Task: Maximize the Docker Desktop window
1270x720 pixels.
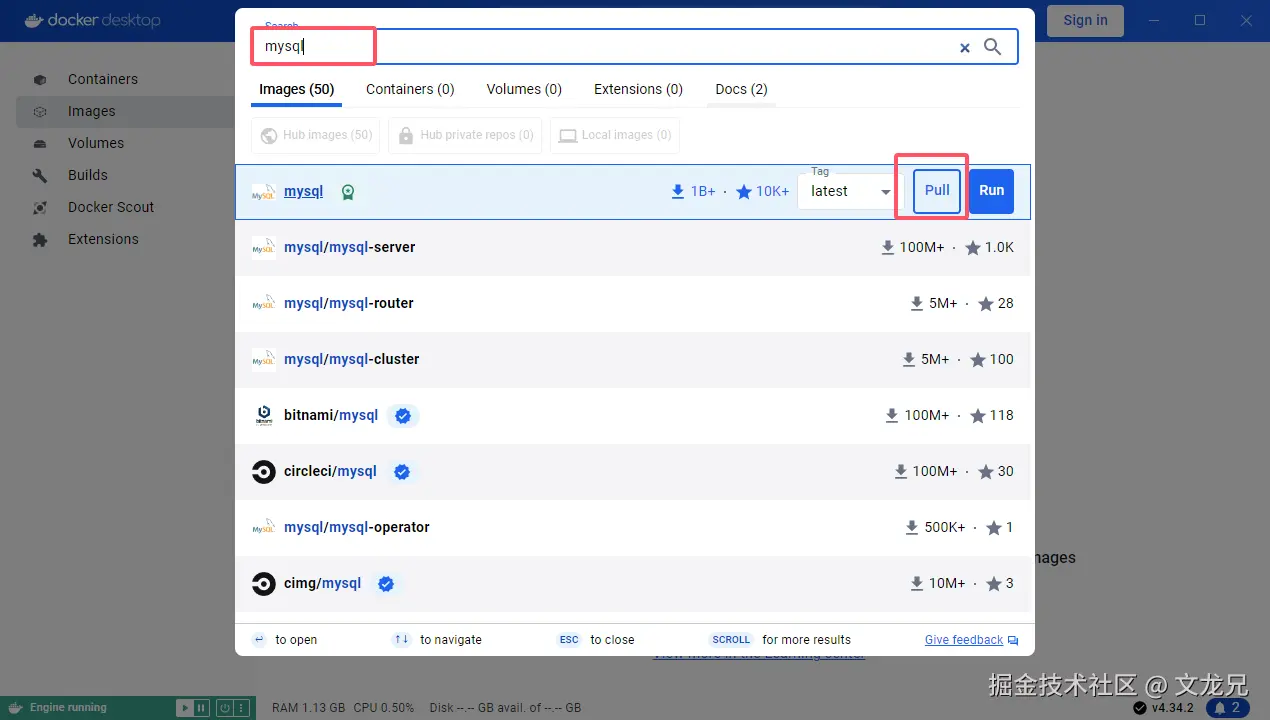Action: click(1200, 20)
